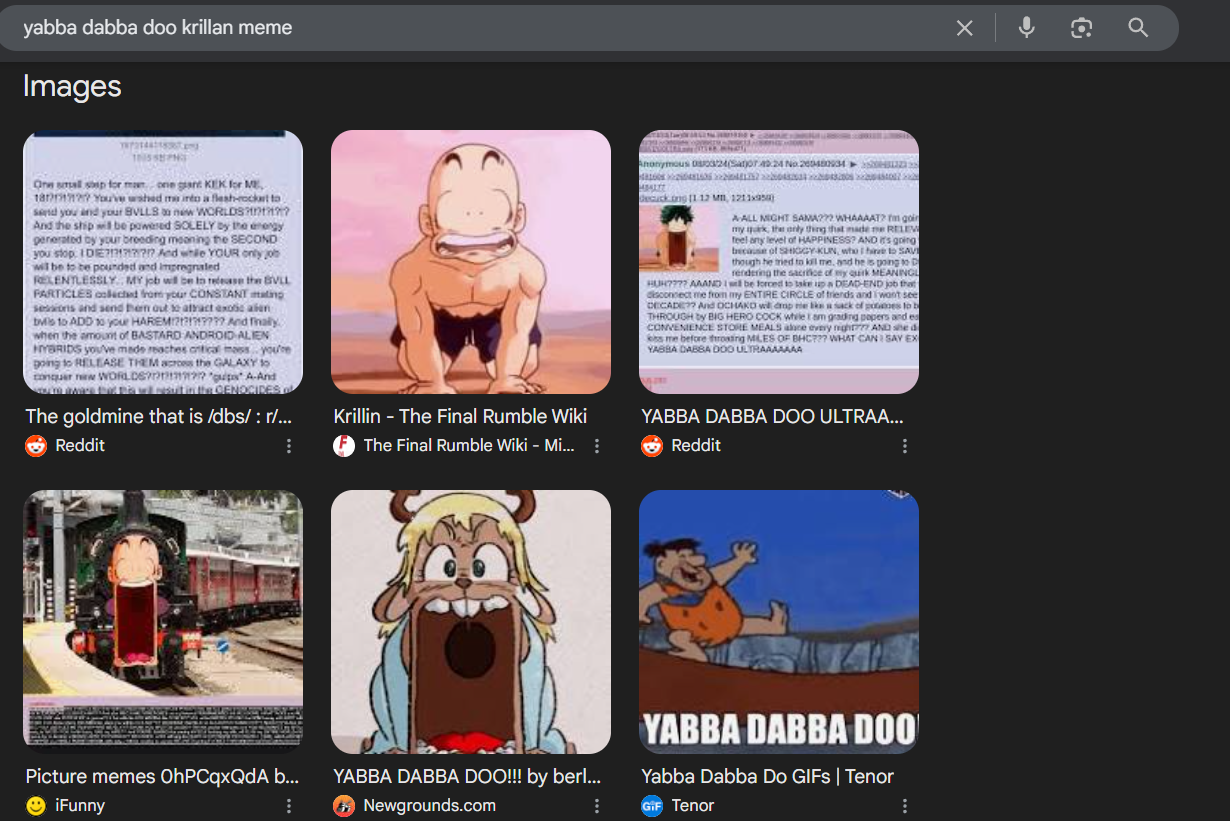The width and height of the screenshot is (1230, 821).
Task: Click the Reddit icon under the /dbs/ result
Action: point(36,446)
